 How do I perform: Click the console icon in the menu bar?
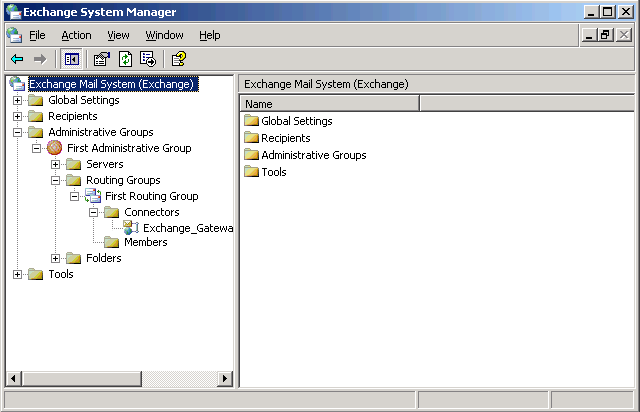[x=14, y=35]
